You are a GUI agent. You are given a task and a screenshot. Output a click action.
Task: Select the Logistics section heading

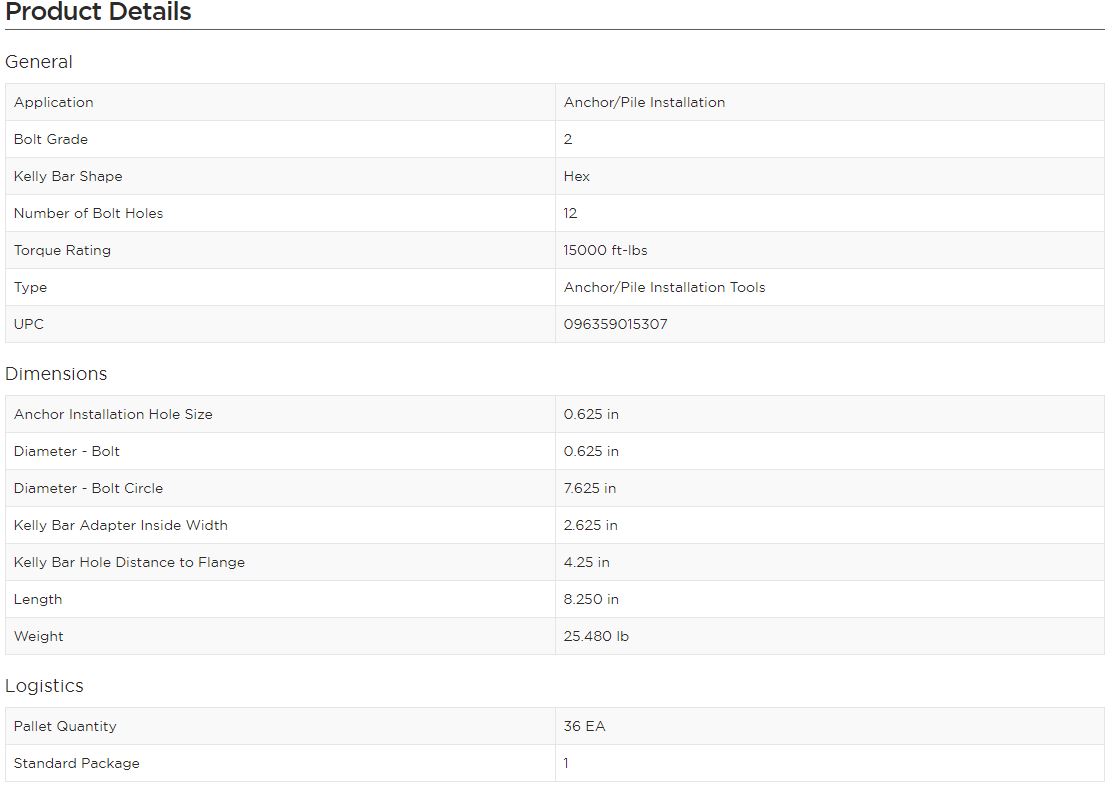coord(44,686)
